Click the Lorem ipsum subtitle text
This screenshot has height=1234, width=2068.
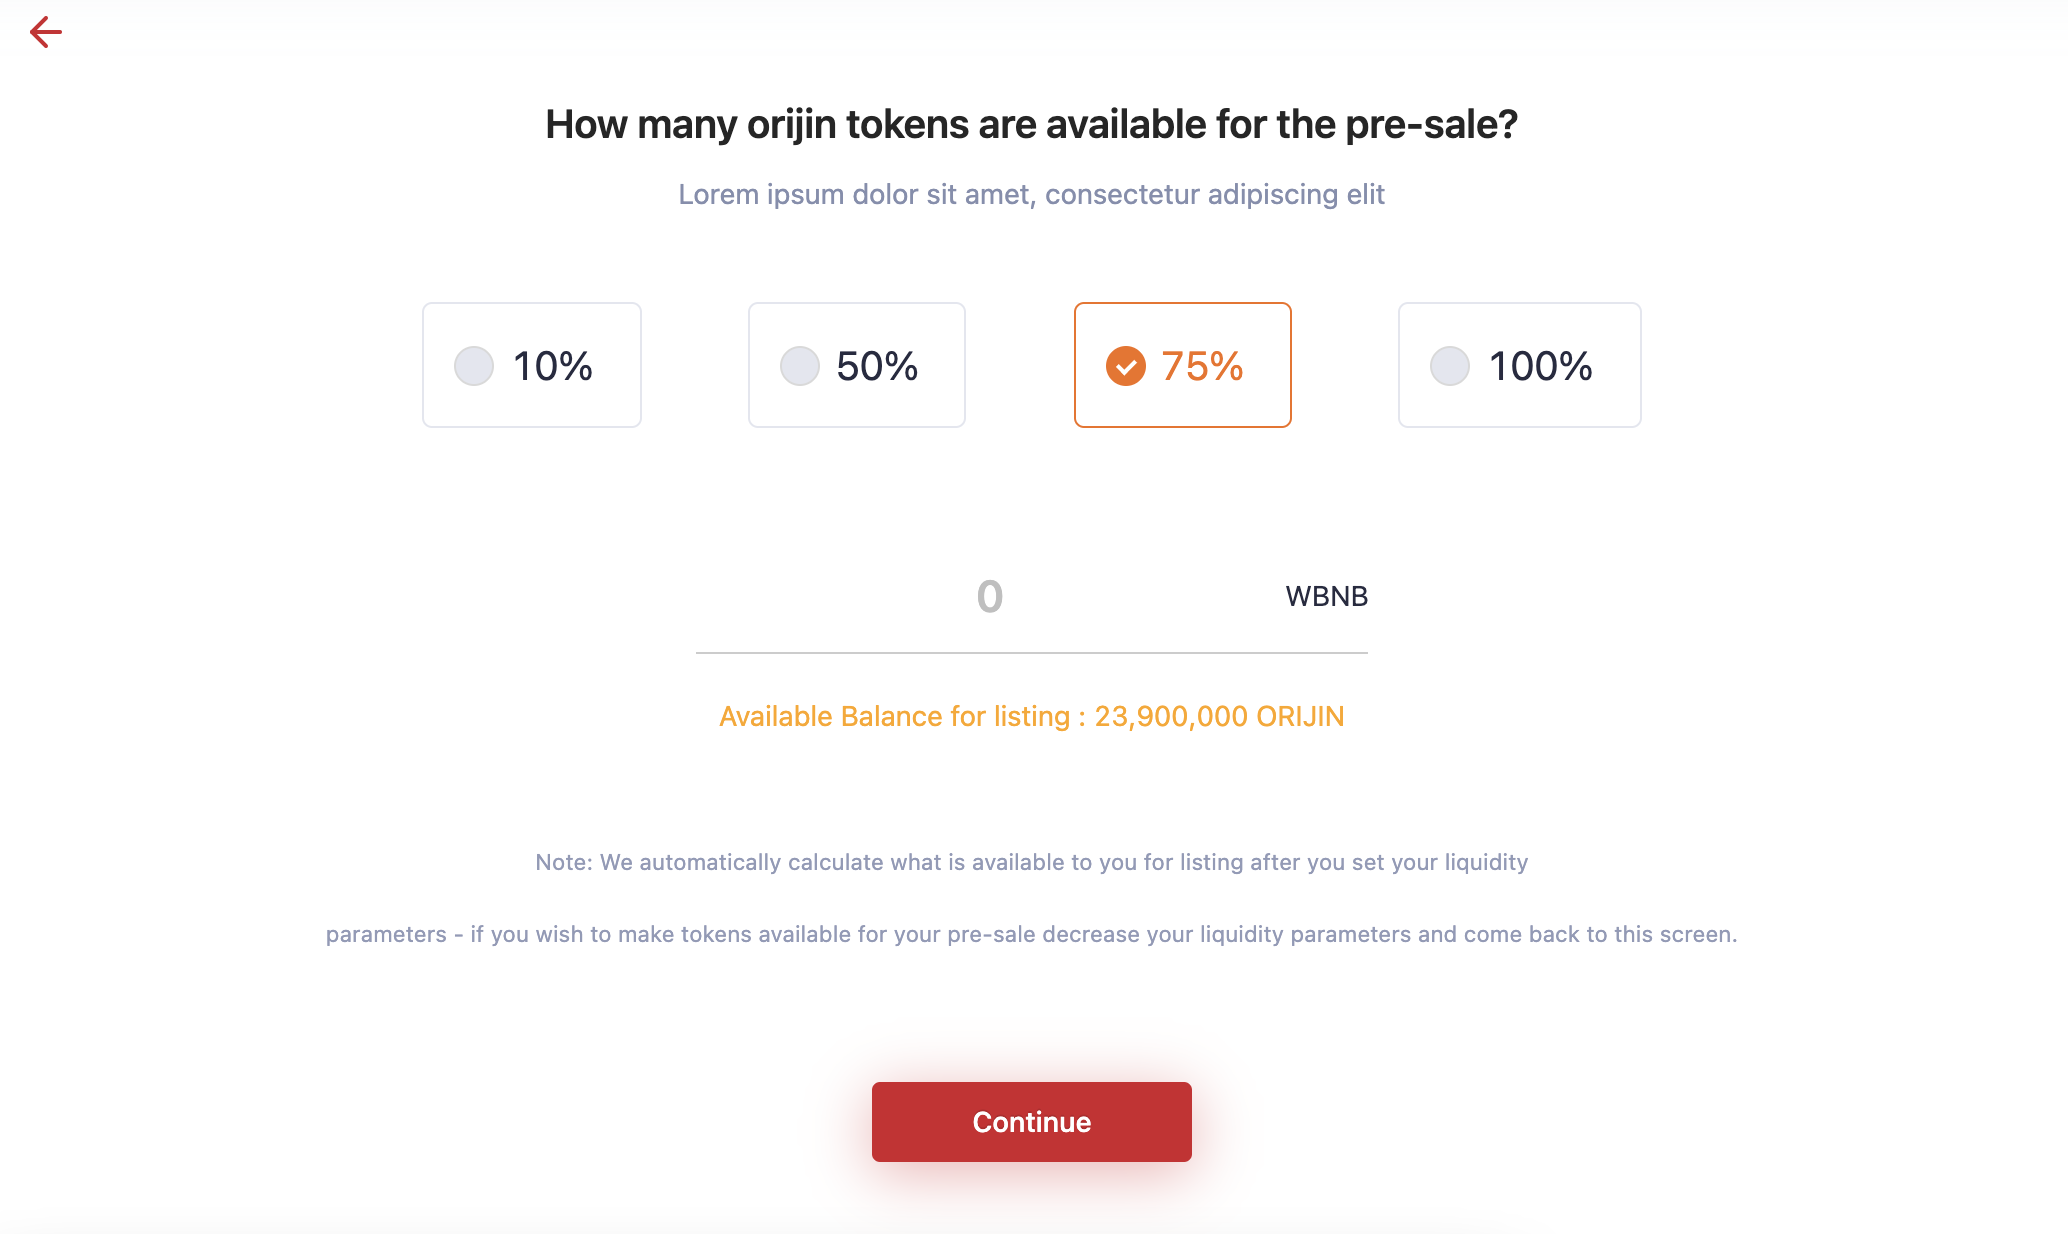[1032, 194]
